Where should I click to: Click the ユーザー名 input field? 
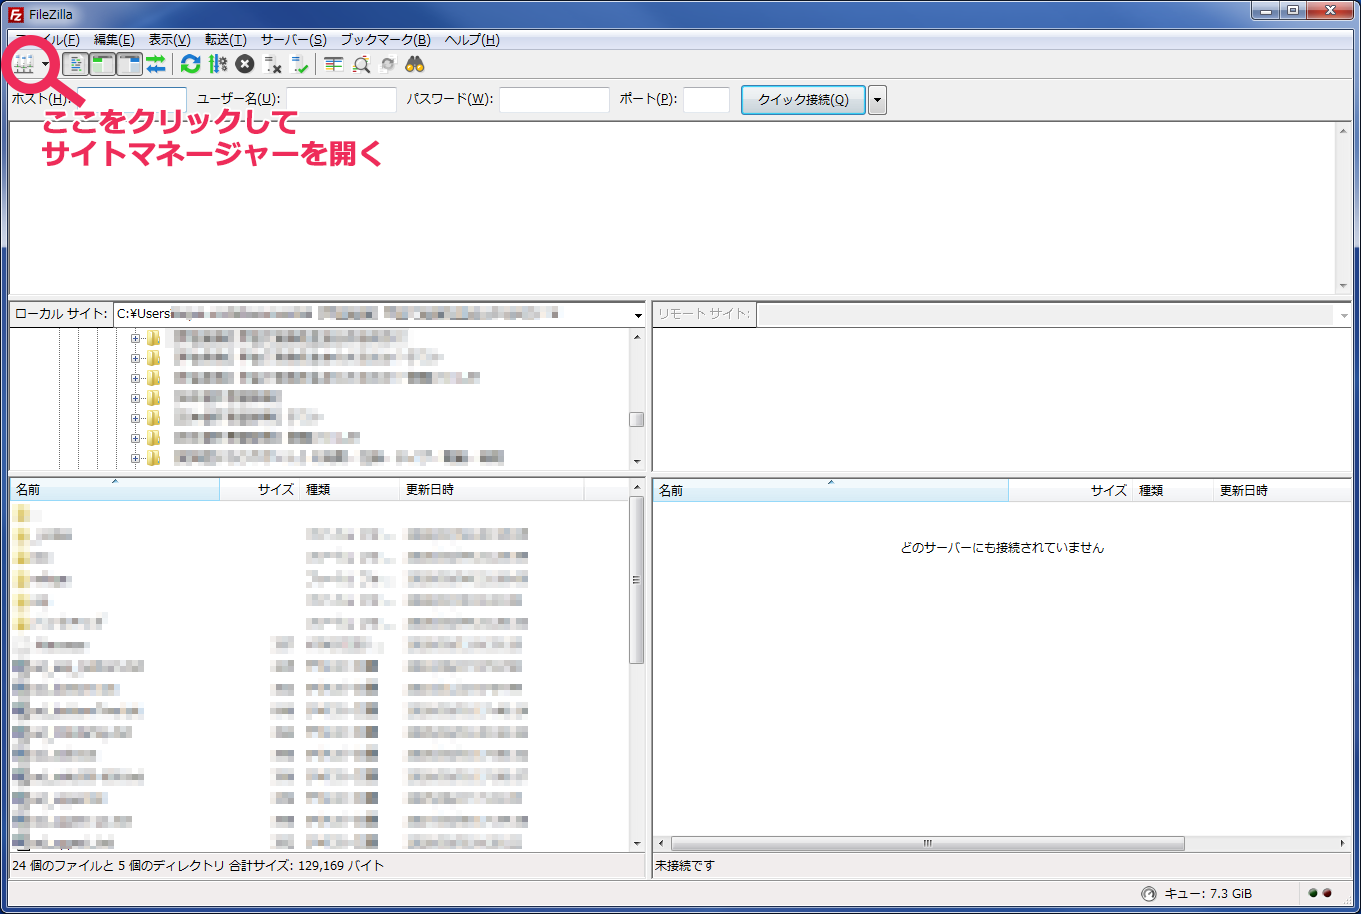pyautogui.click(x=341, y=100)
